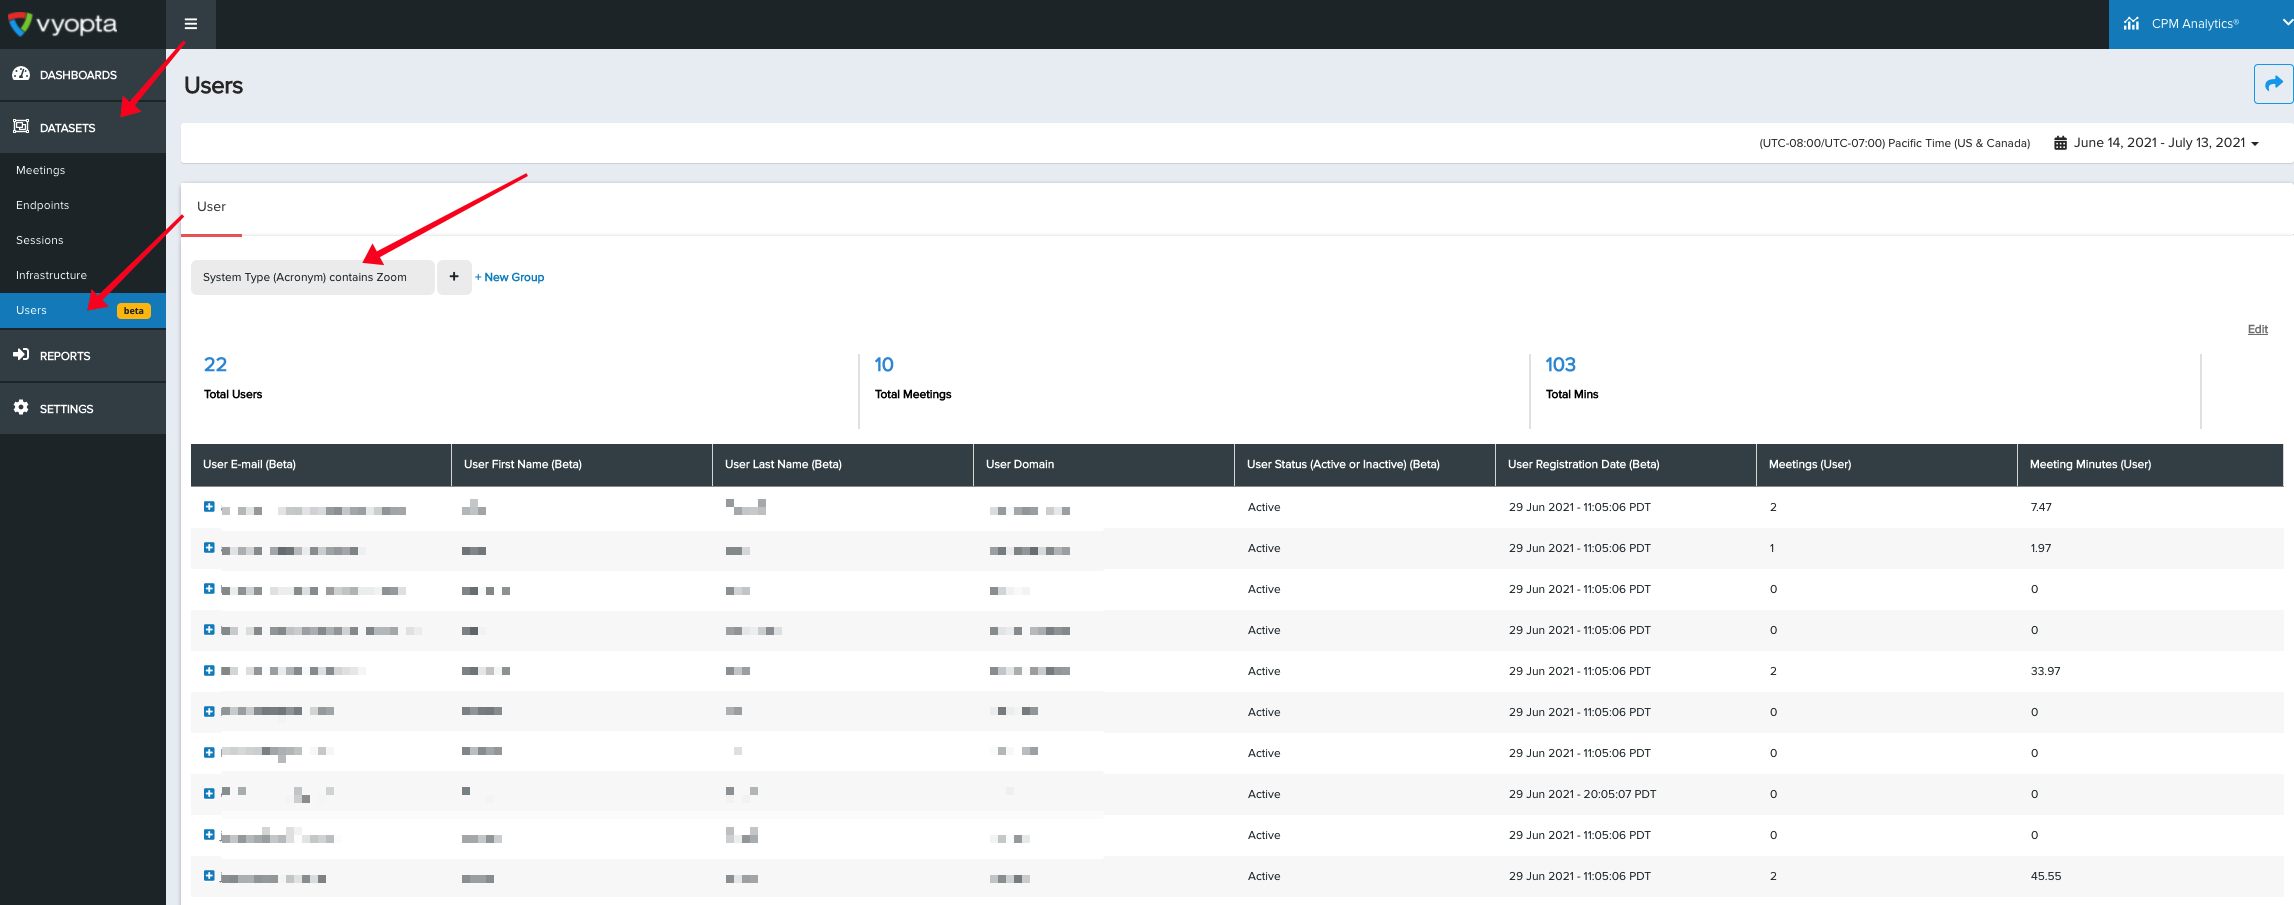Open the Datasets section
Screen dimensions: 2294x905
click(83, 128)
